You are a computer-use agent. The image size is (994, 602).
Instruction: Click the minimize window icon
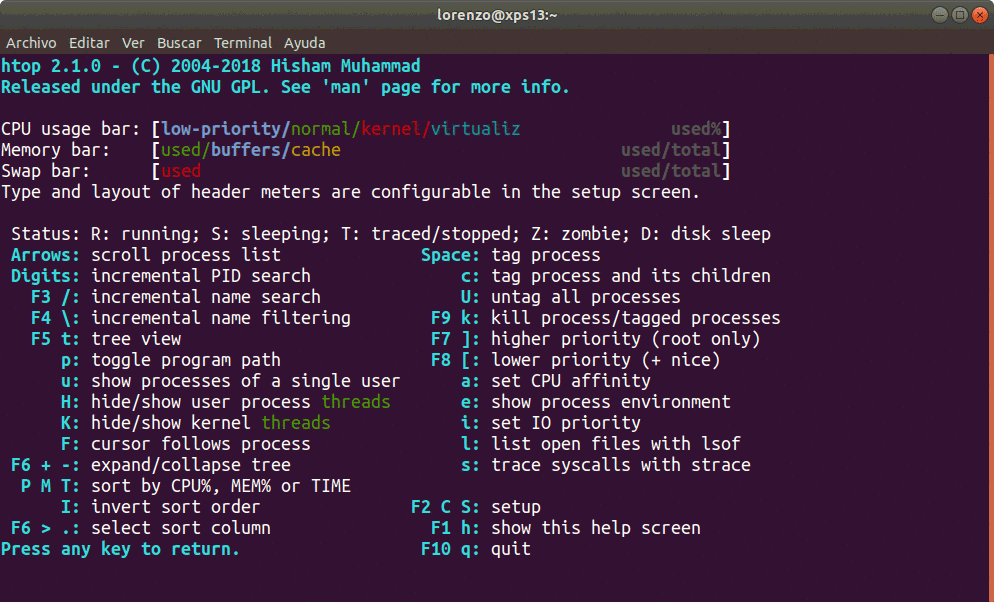click(x=939, y=15)
